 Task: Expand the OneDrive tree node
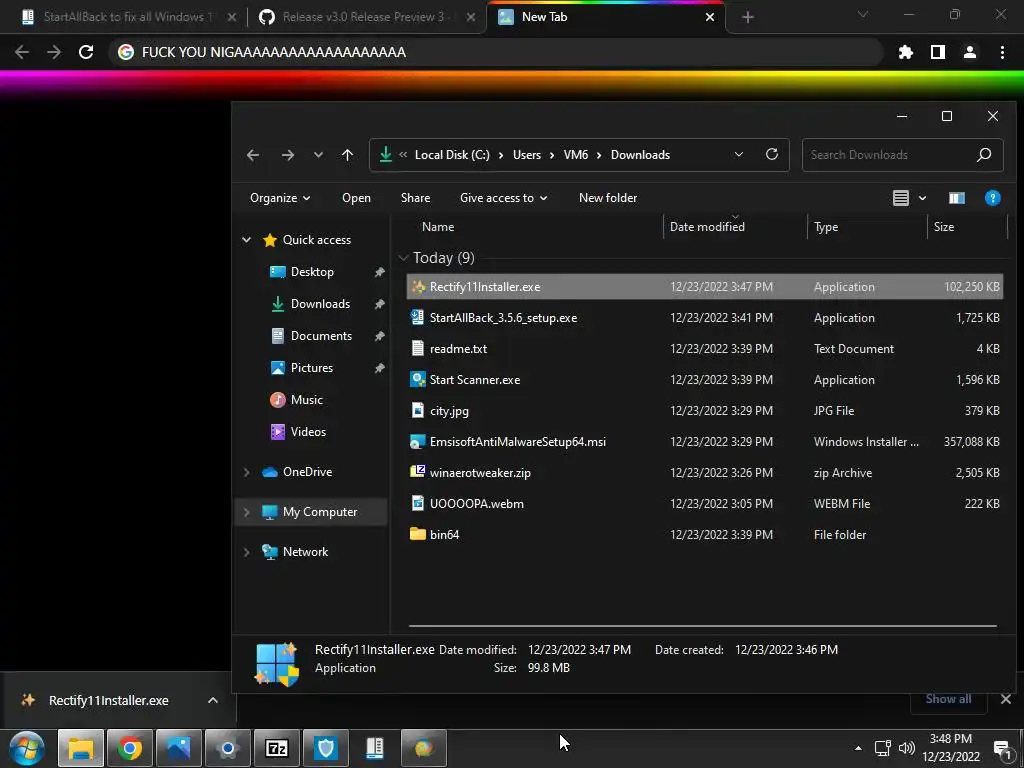(246, 472)
